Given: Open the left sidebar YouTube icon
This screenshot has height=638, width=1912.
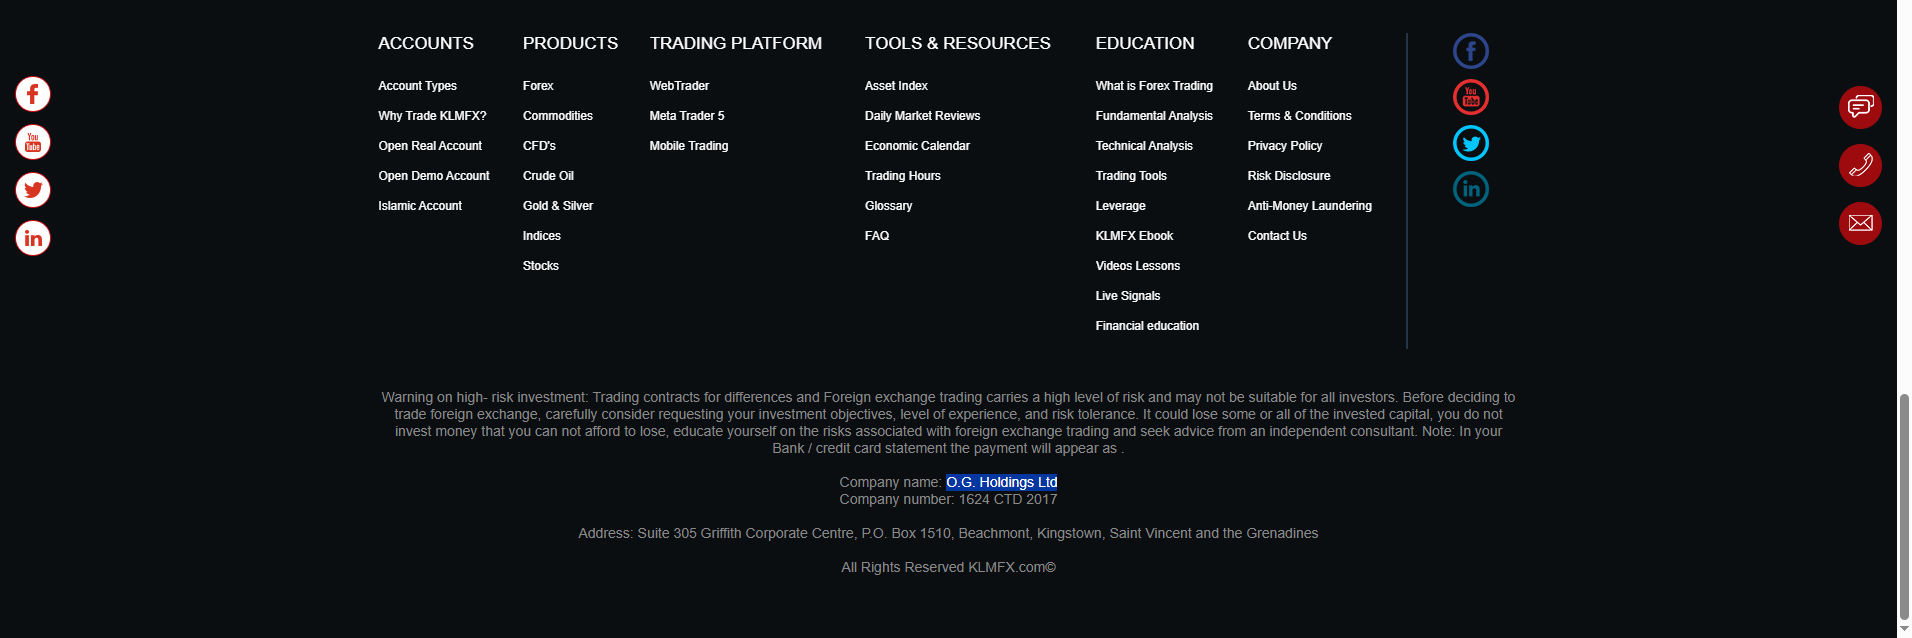Looking at the screenshot, I should (x=33, y=142).
